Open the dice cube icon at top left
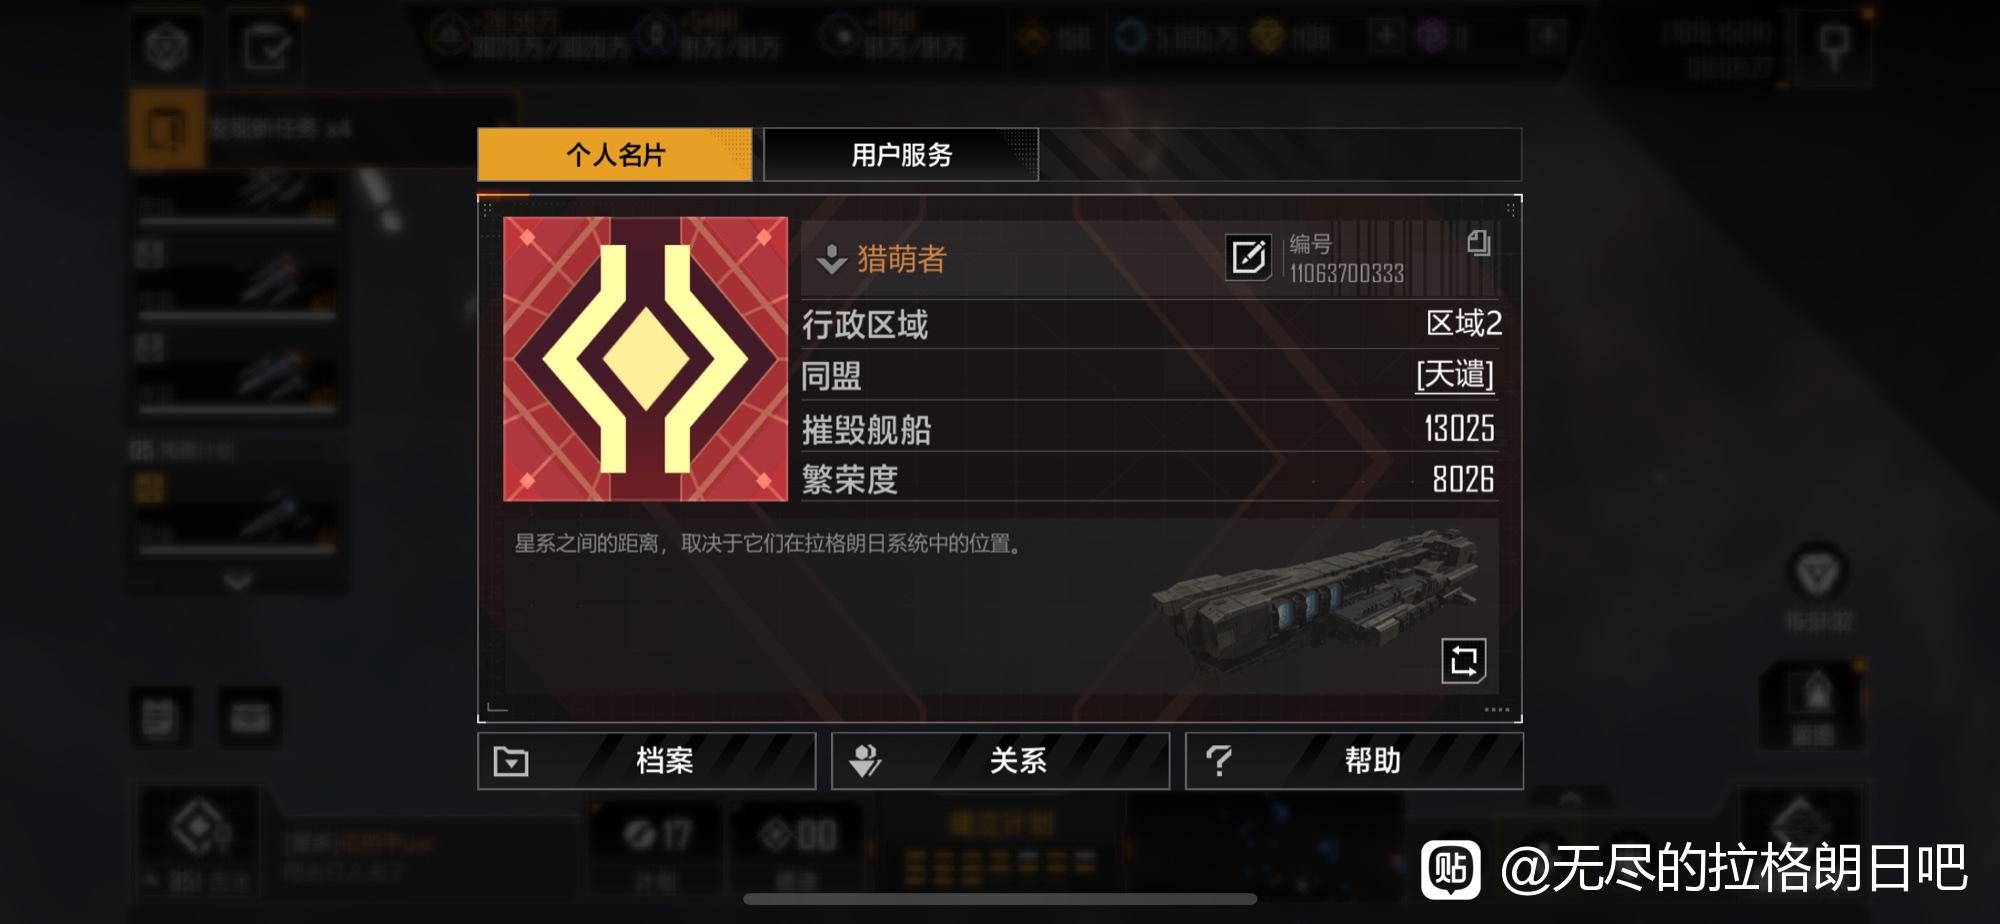The width and height of the screenshot is (2000, 924). (x=166, y=46)
